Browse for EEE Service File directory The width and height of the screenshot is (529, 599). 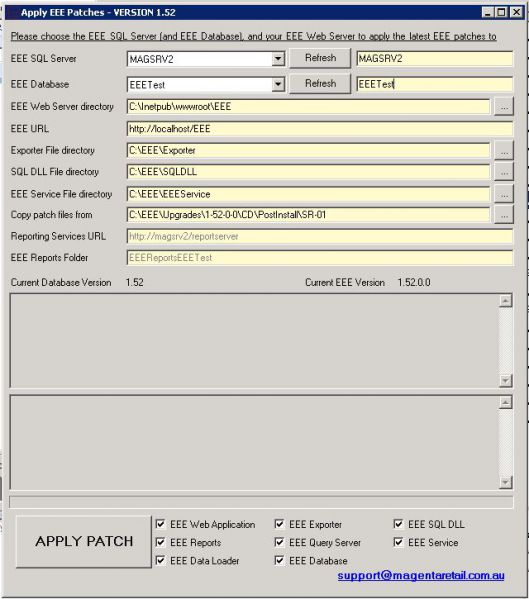pos(504,194)
